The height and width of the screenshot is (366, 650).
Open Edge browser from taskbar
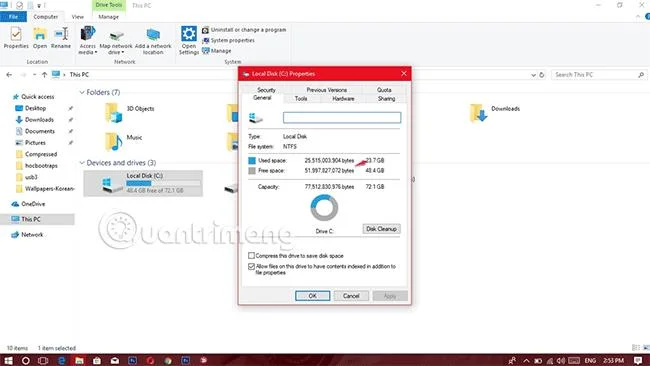61,360
